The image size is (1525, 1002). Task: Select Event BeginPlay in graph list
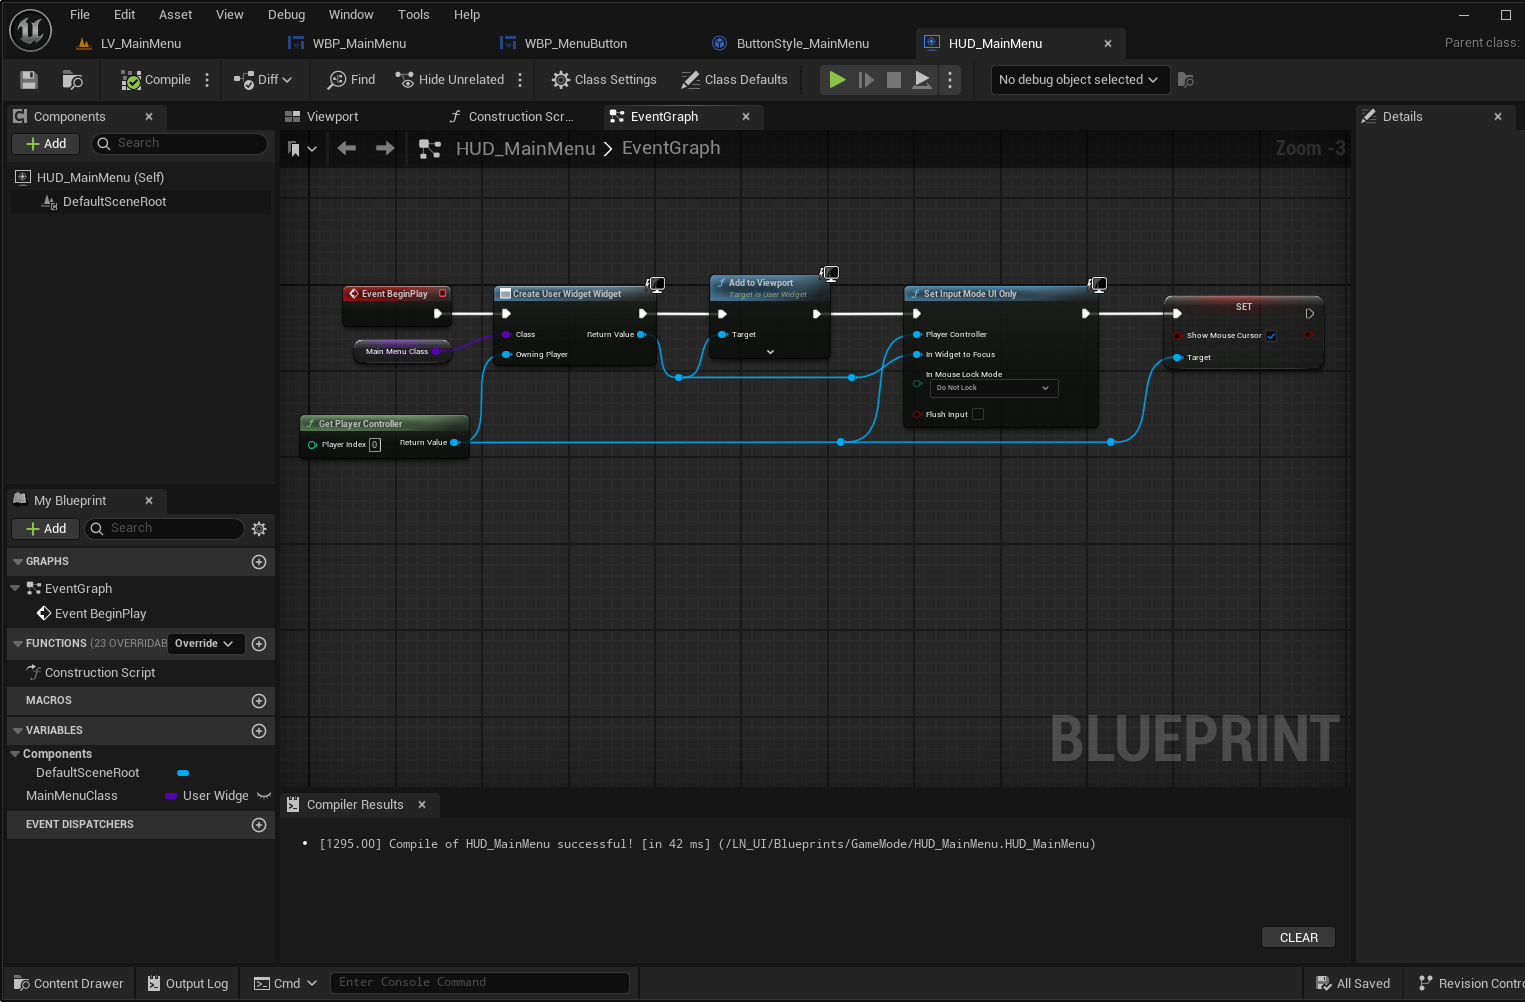pos(100,614)
